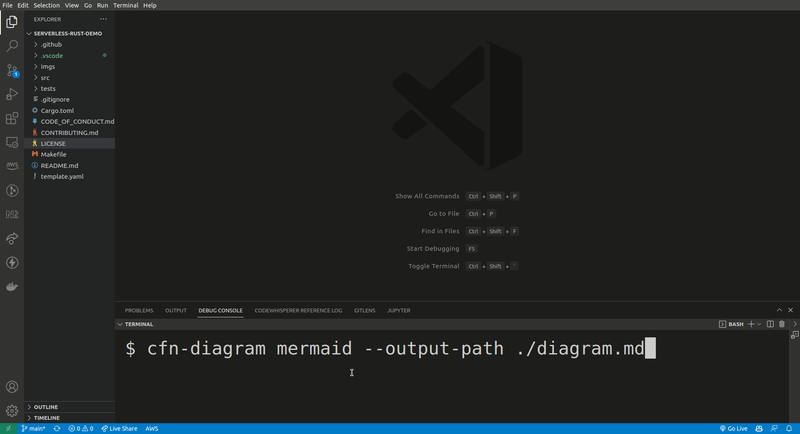The image size is (800, 434).
Task: Switch to the OUTPUT tab
Action: [176, 310]
